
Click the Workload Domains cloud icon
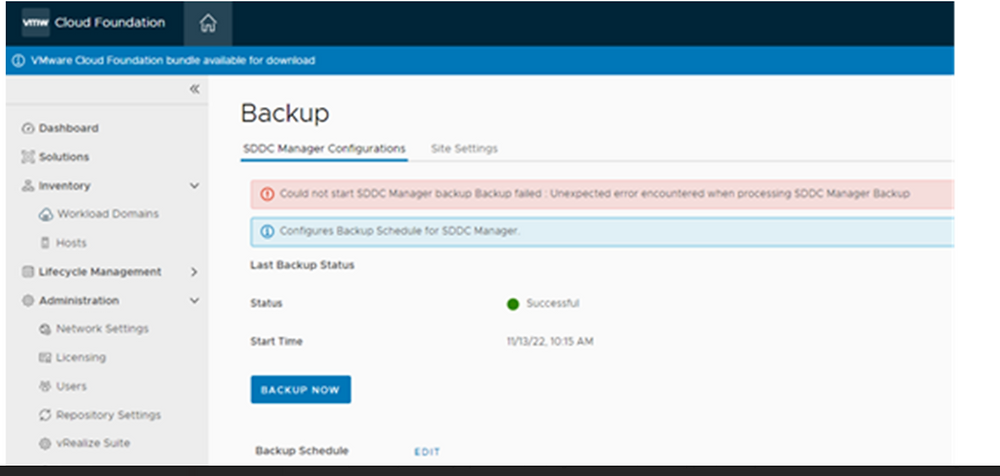(x=45, y=214)
